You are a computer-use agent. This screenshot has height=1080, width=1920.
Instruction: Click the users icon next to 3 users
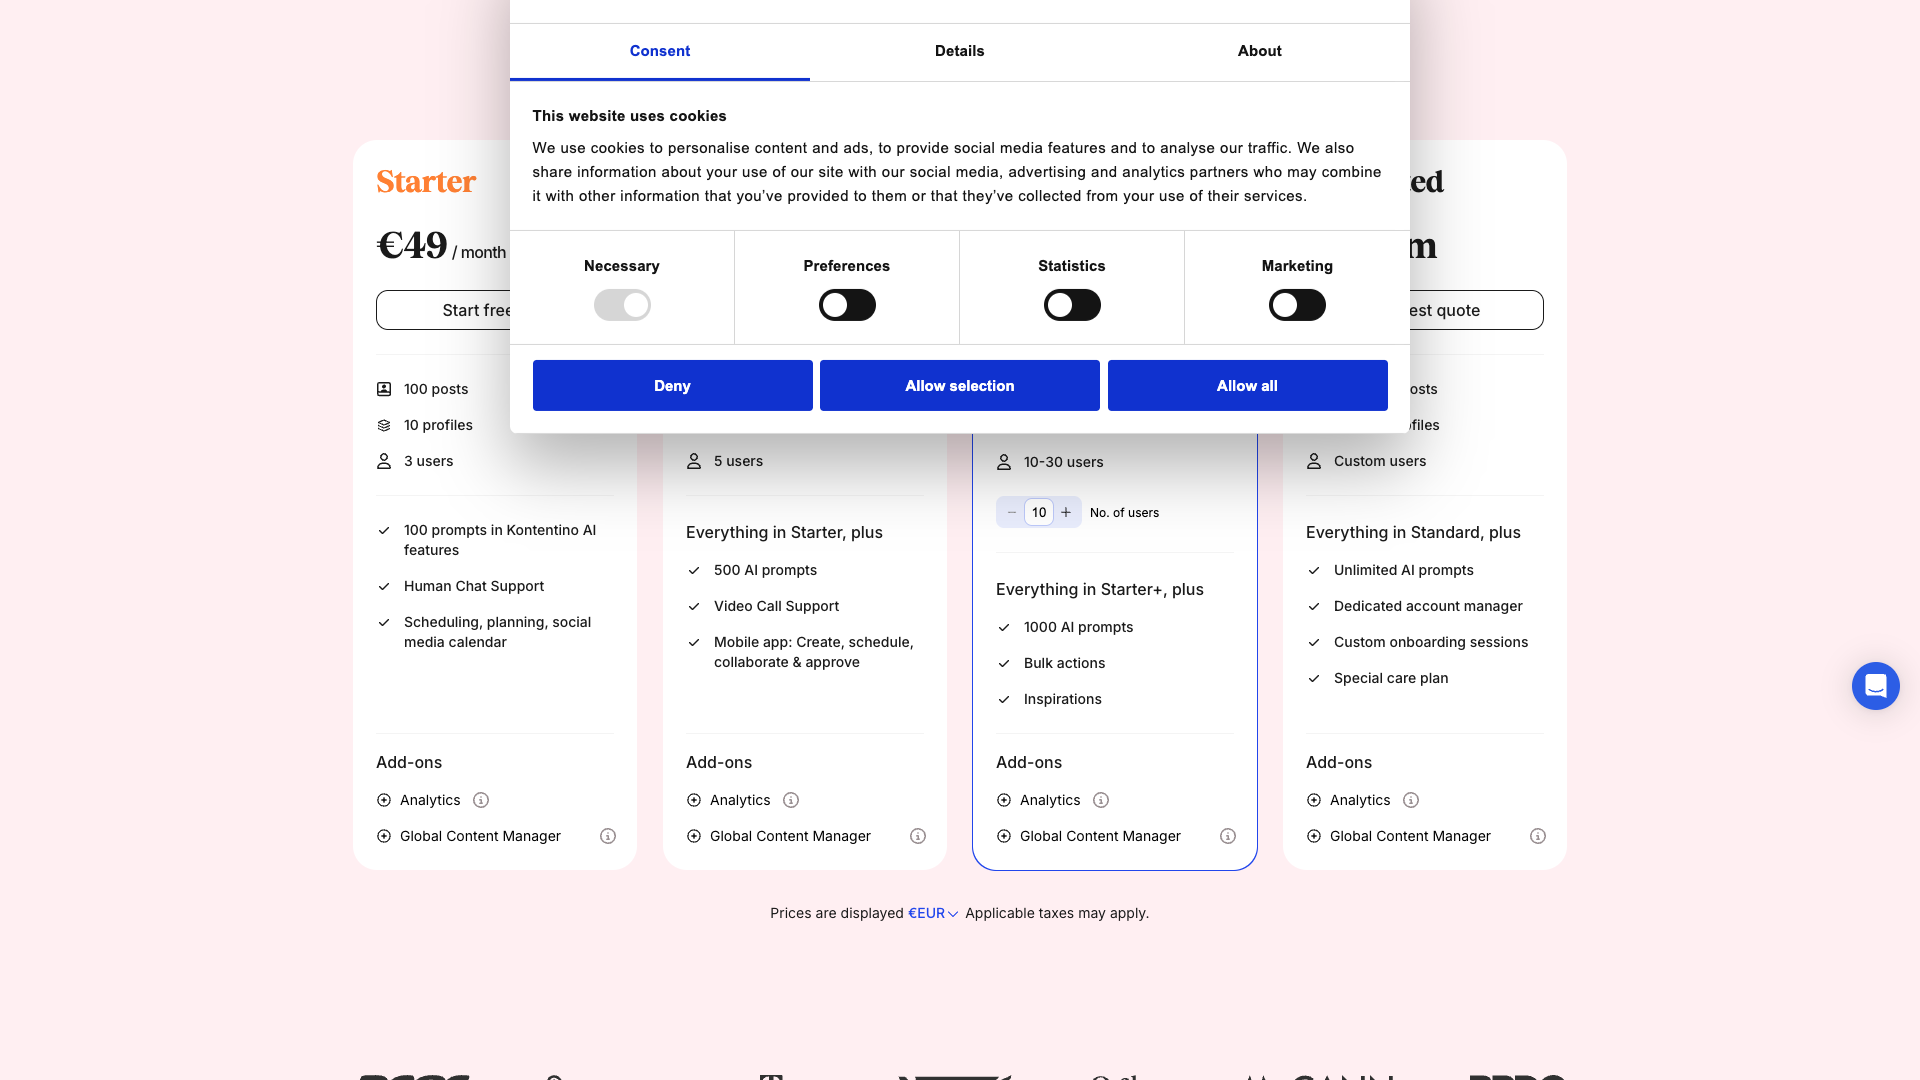(383, 461)
